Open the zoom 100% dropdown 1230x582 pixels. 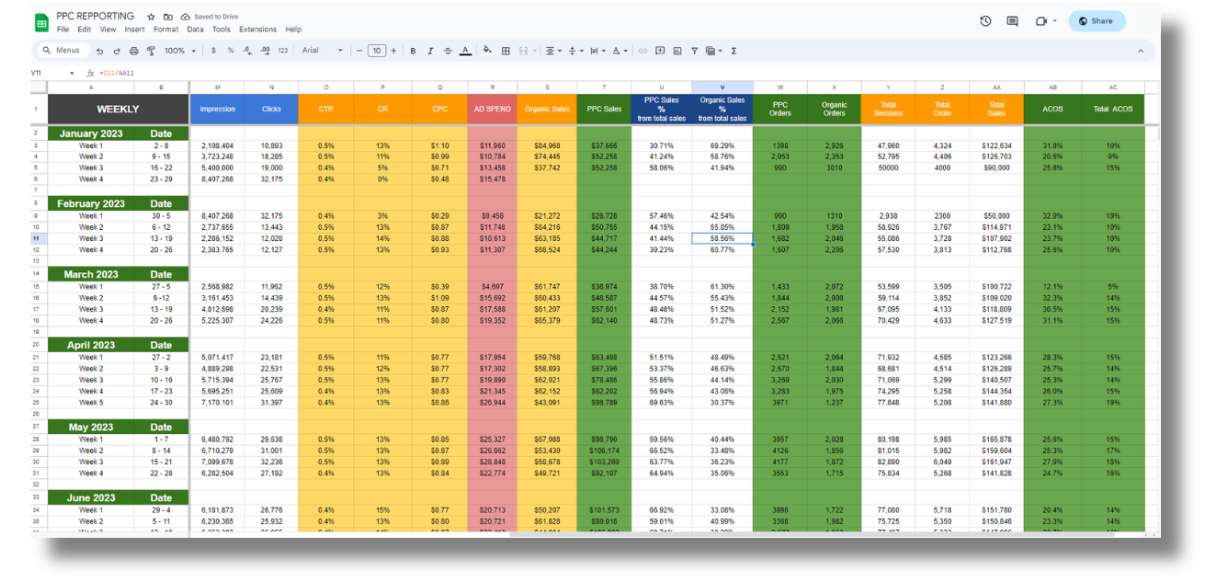[180, 51]
